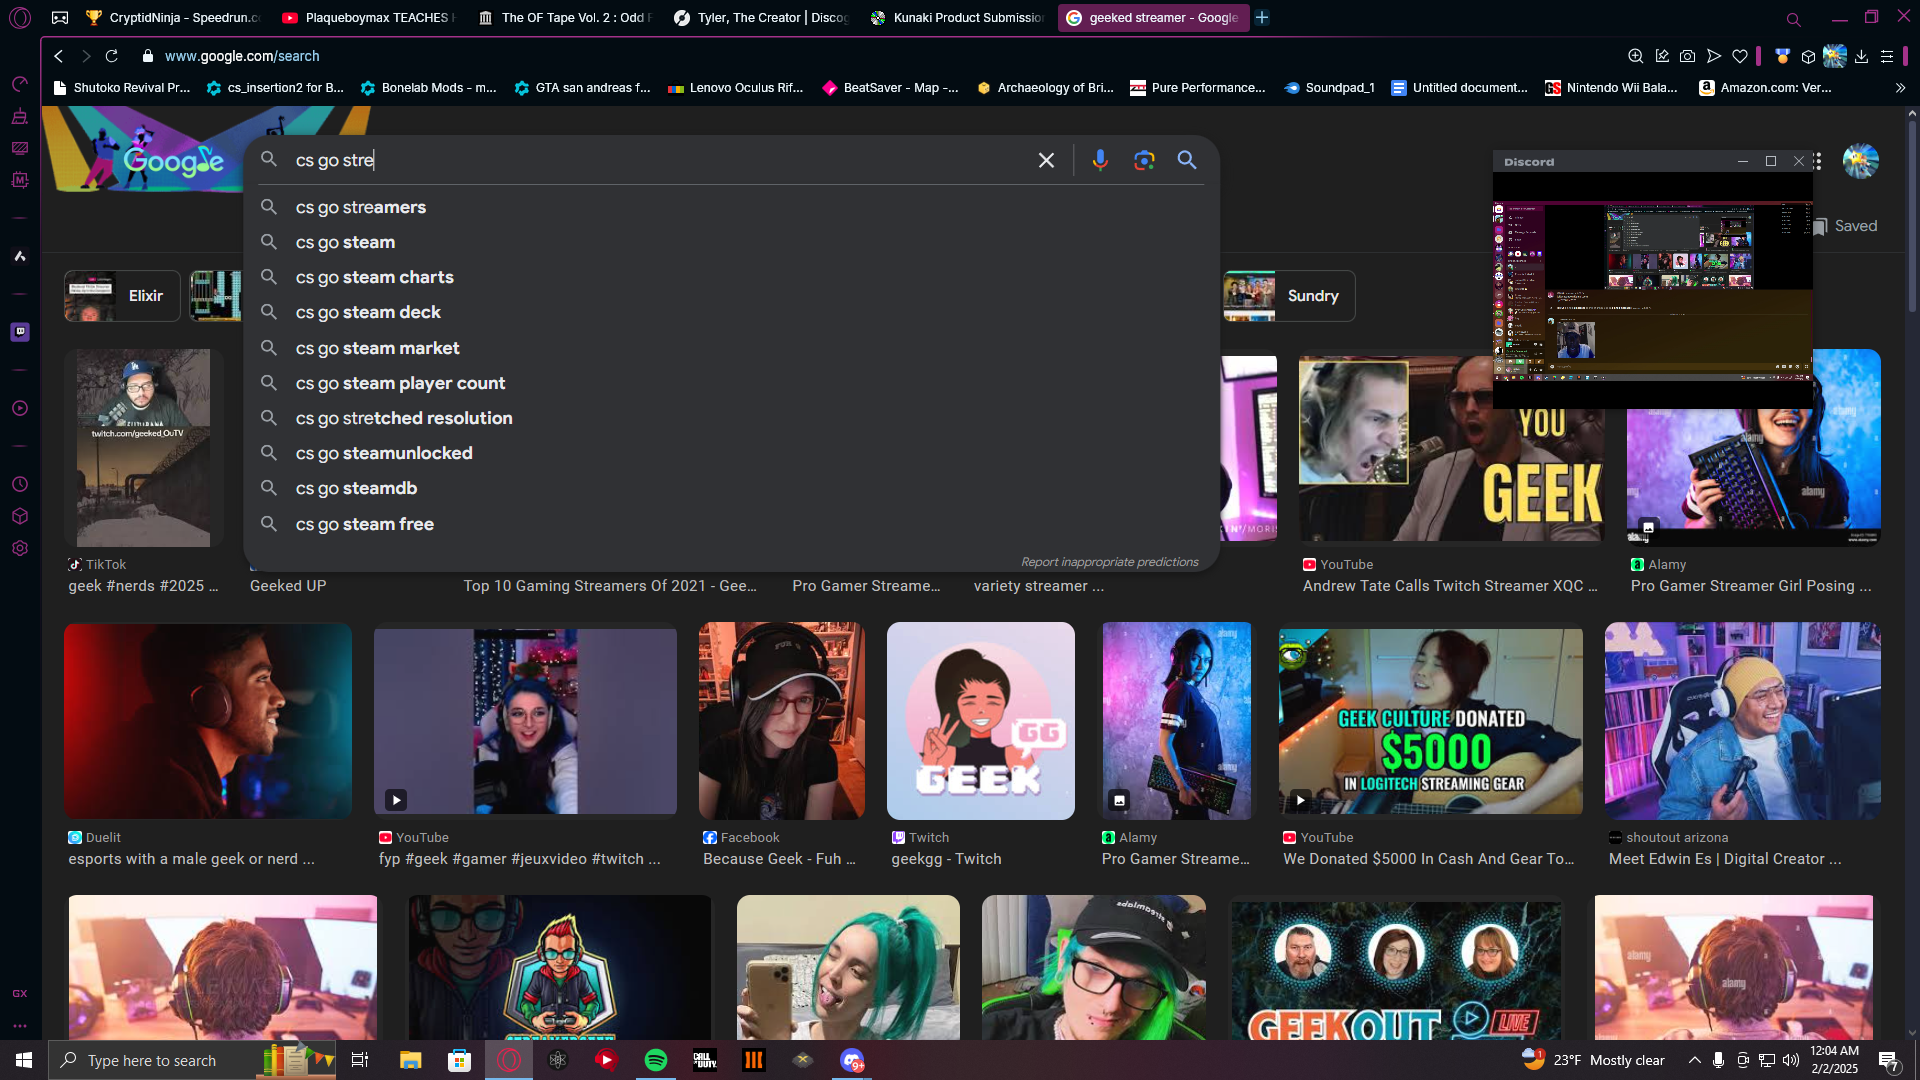1920x1080 pixels.
Task: Select the 'cs go streamers' suggestion
Action: (361, 207)
